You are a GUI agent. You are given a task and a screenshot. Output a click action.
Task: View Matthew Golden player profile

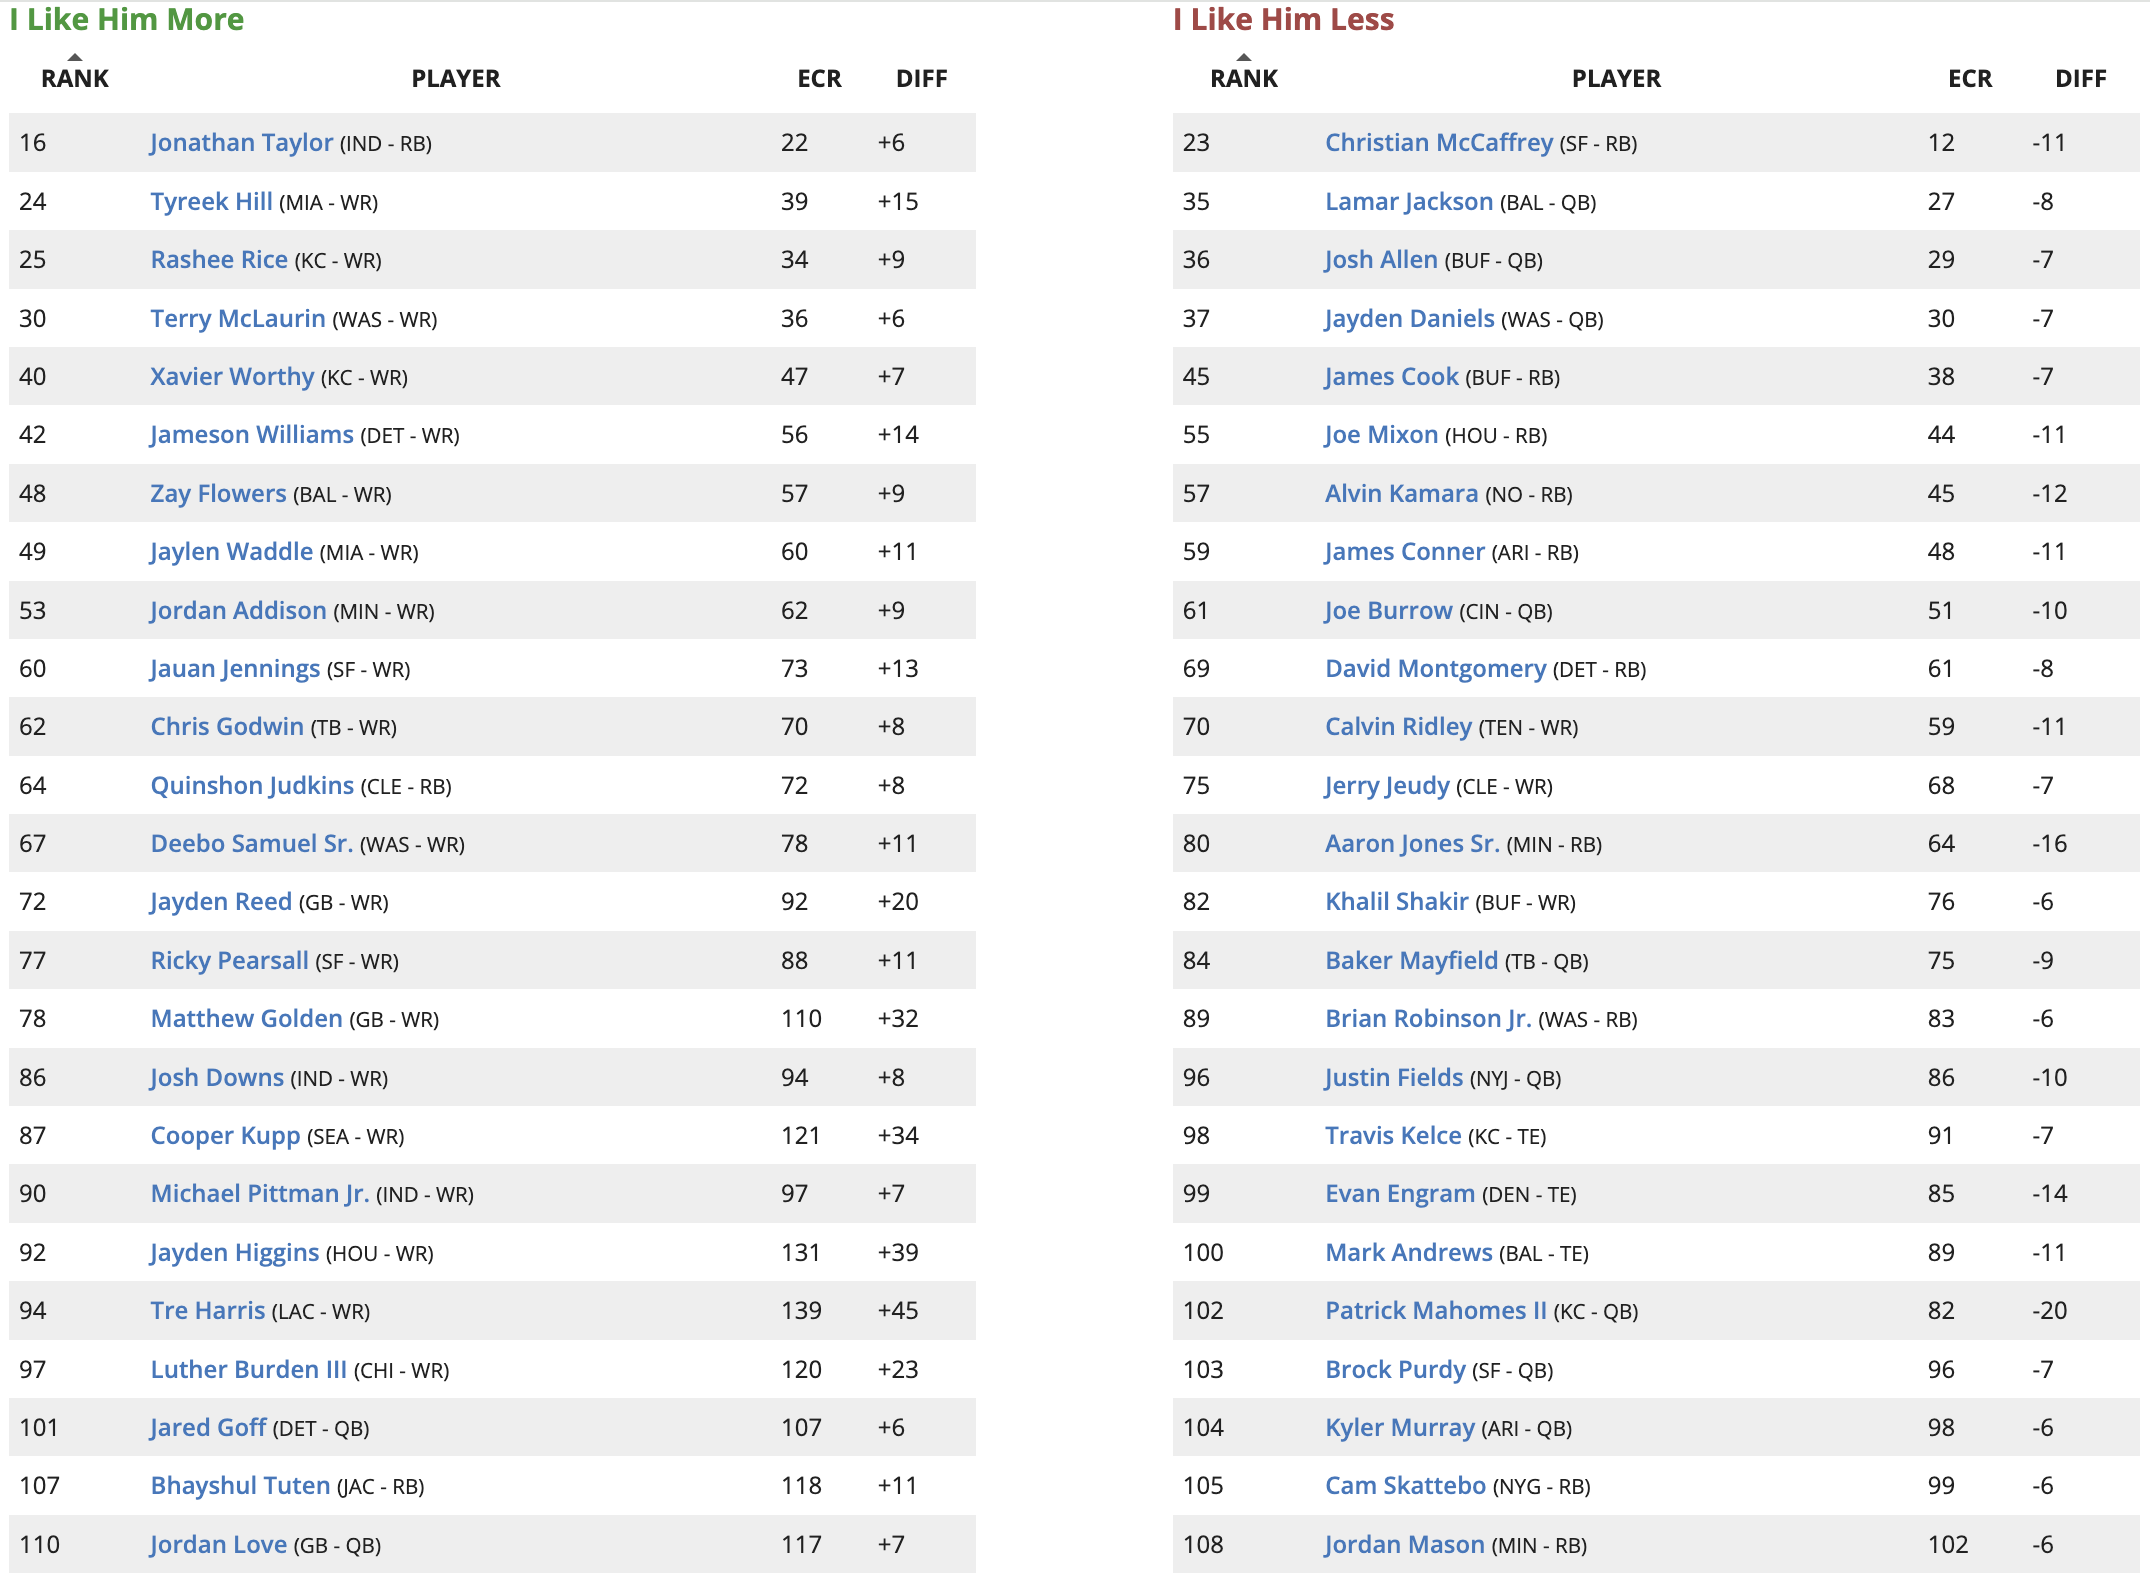[x=246, y=1019]
